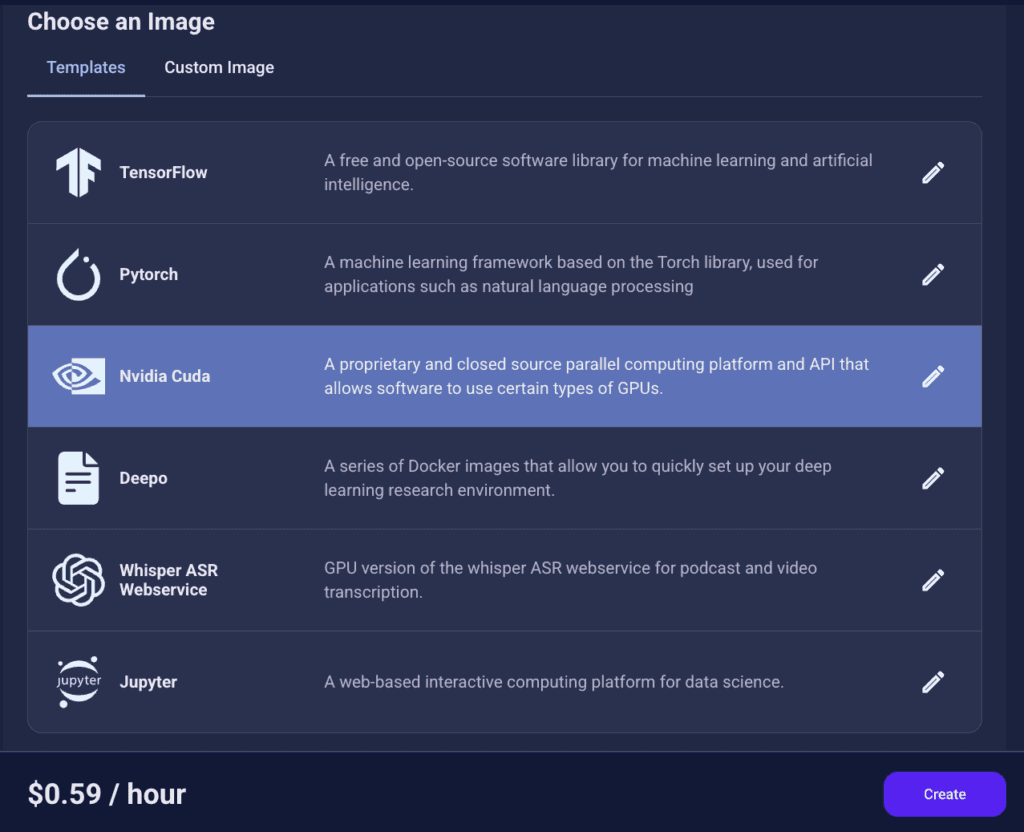The height and width of the screenshot is (832, 1024).
Task: Switch to the Custom Image tab
Action: pyautogui.click(x=219, y=68)
